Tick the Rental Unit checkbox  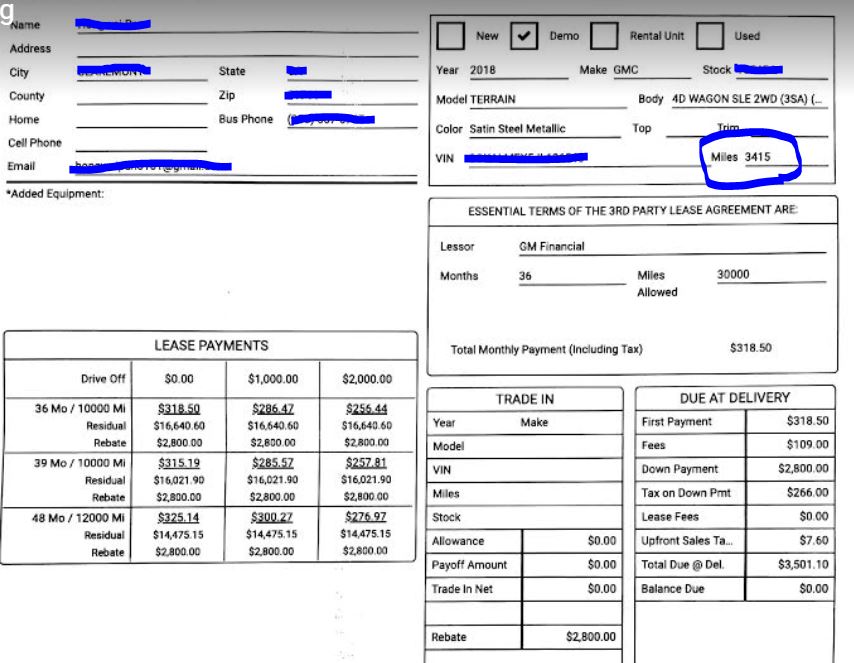[604, 36]
